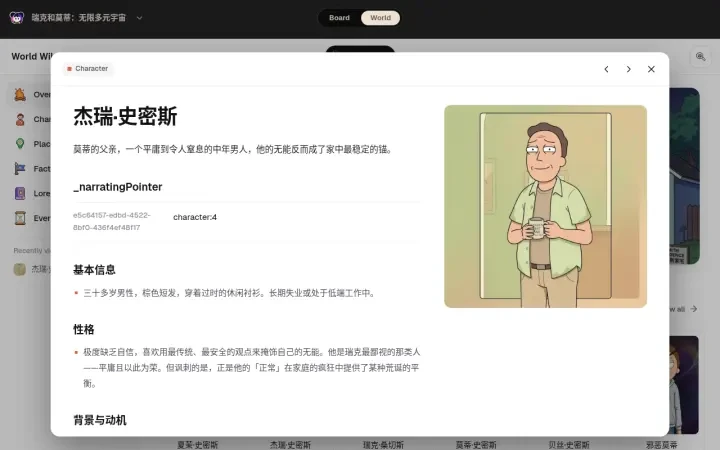720x450 pixels.
Task: Open Lore sidebar book icon
Action: 20,193
